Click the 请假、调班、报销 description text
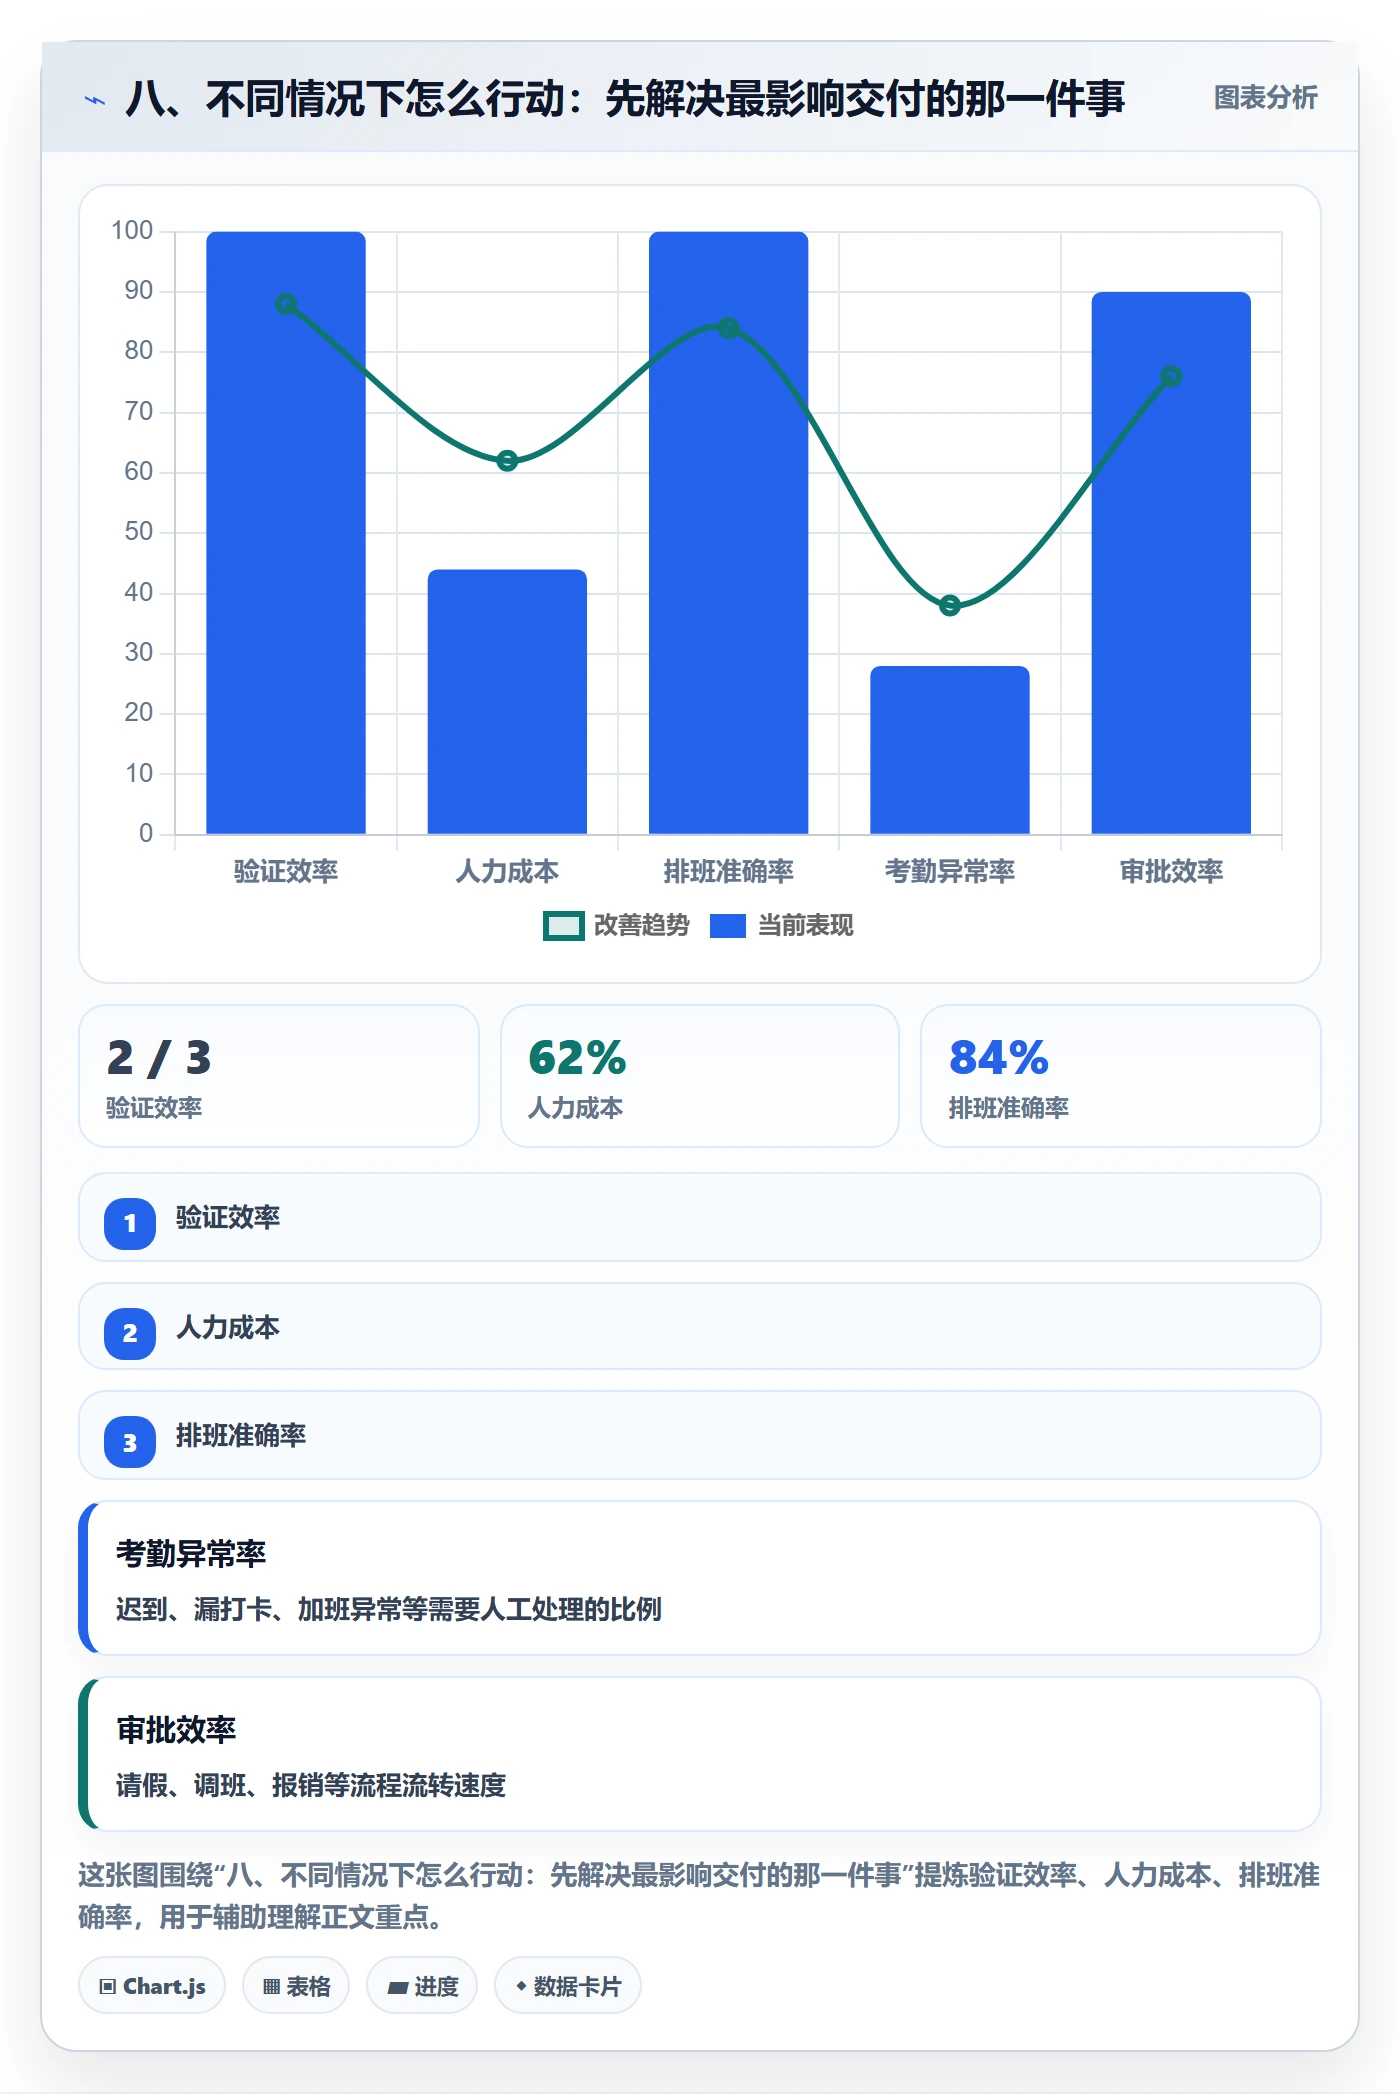 [311, 1785]
